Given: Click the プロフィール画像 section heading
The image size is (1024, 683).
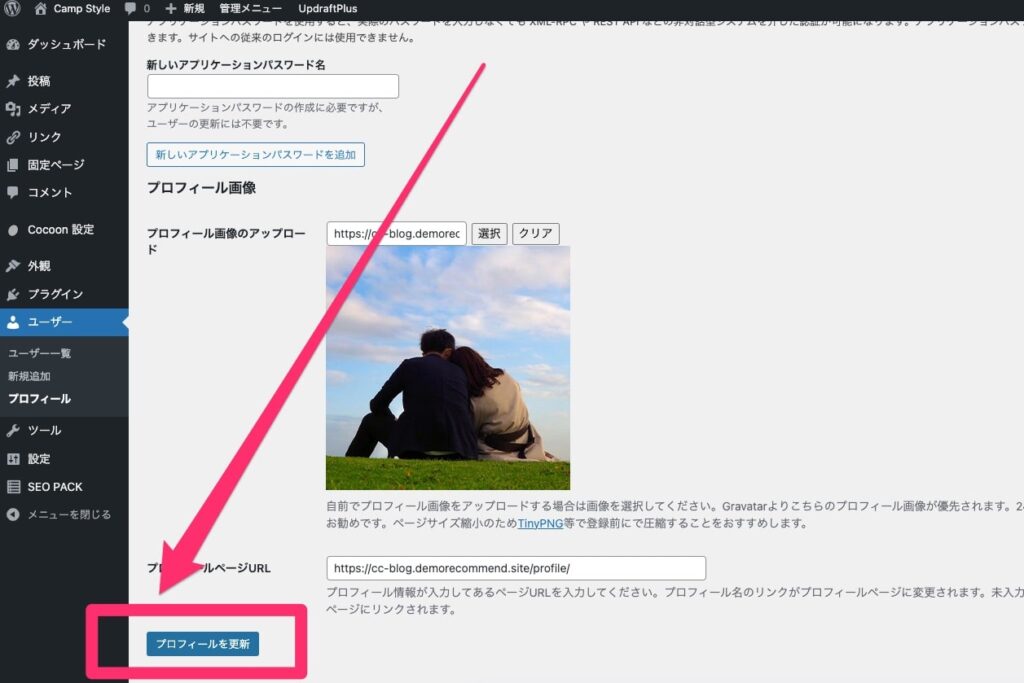Looking at the screenshot, I should click(x=201, y=188).
